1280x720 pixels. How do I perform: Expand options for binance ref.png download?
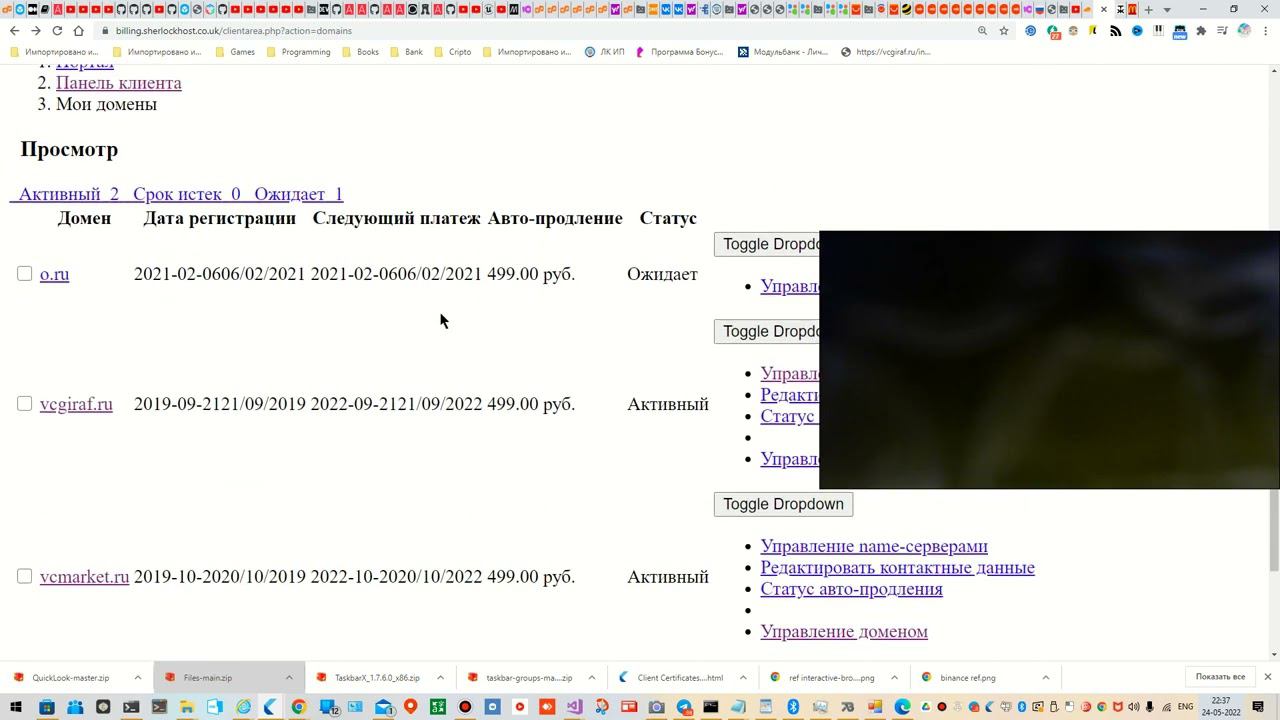coord(1046,678)
